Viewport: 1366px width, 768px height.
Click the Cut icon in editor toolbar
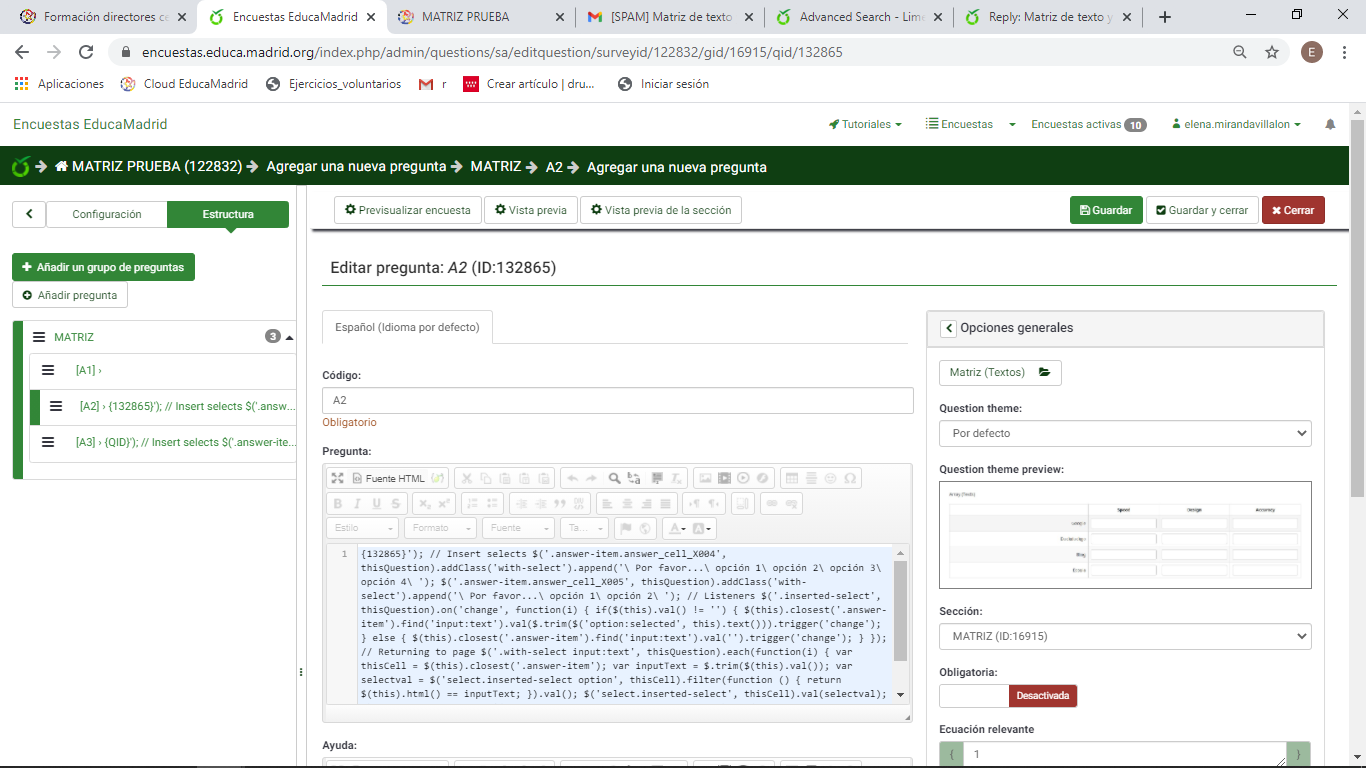pyautogui.click(x=467, y=478)
